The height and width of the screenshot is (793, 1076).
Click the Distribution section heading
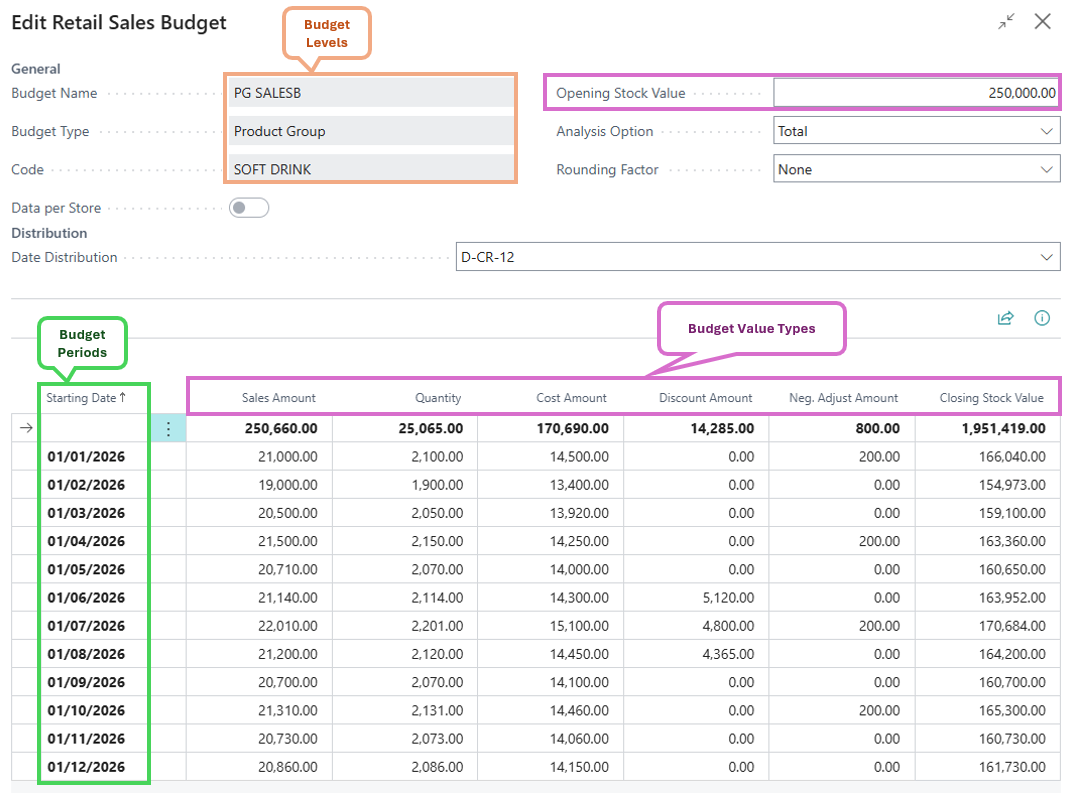click(x=49, y=233)
